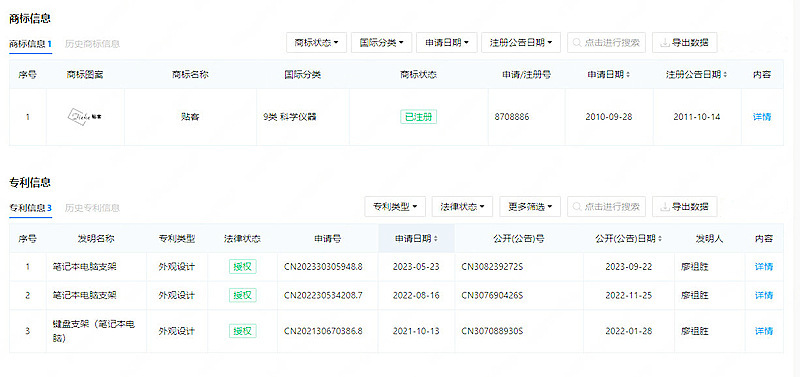The image size is (800, 377).
Task: Select the 商标信息 tab
Action: tap(31, 44)
